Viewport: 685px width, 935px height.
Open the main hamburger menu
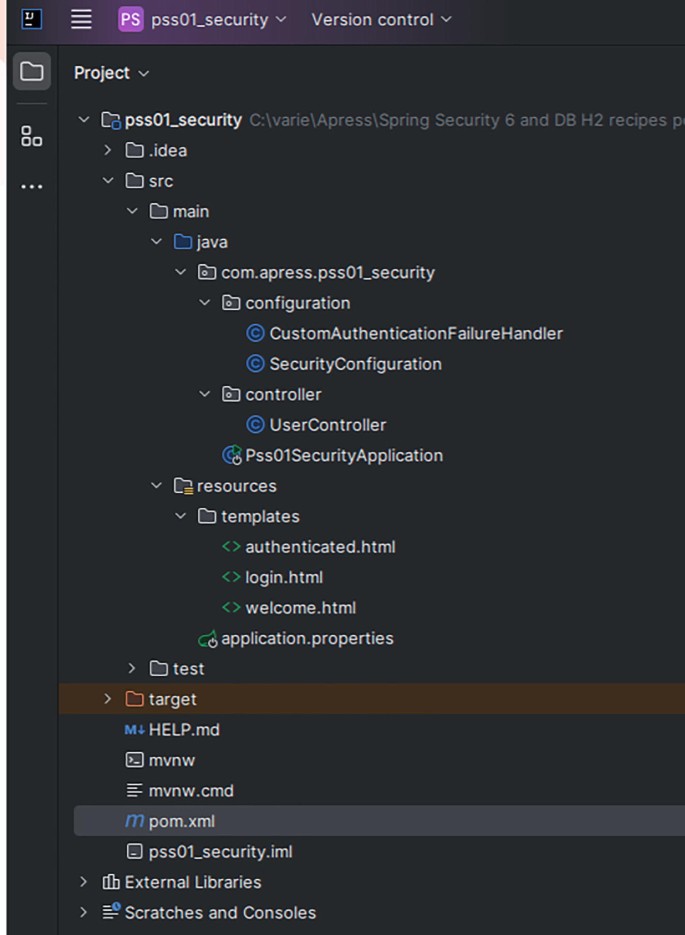pyautogui.click(x=81, y=19)
